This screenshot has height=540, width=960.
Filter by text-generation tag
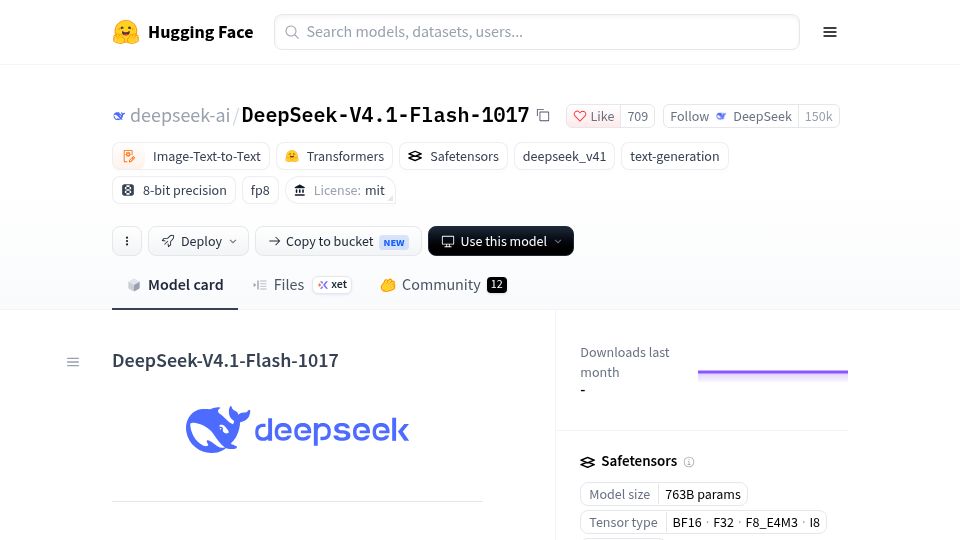click(x=675, y=156)
